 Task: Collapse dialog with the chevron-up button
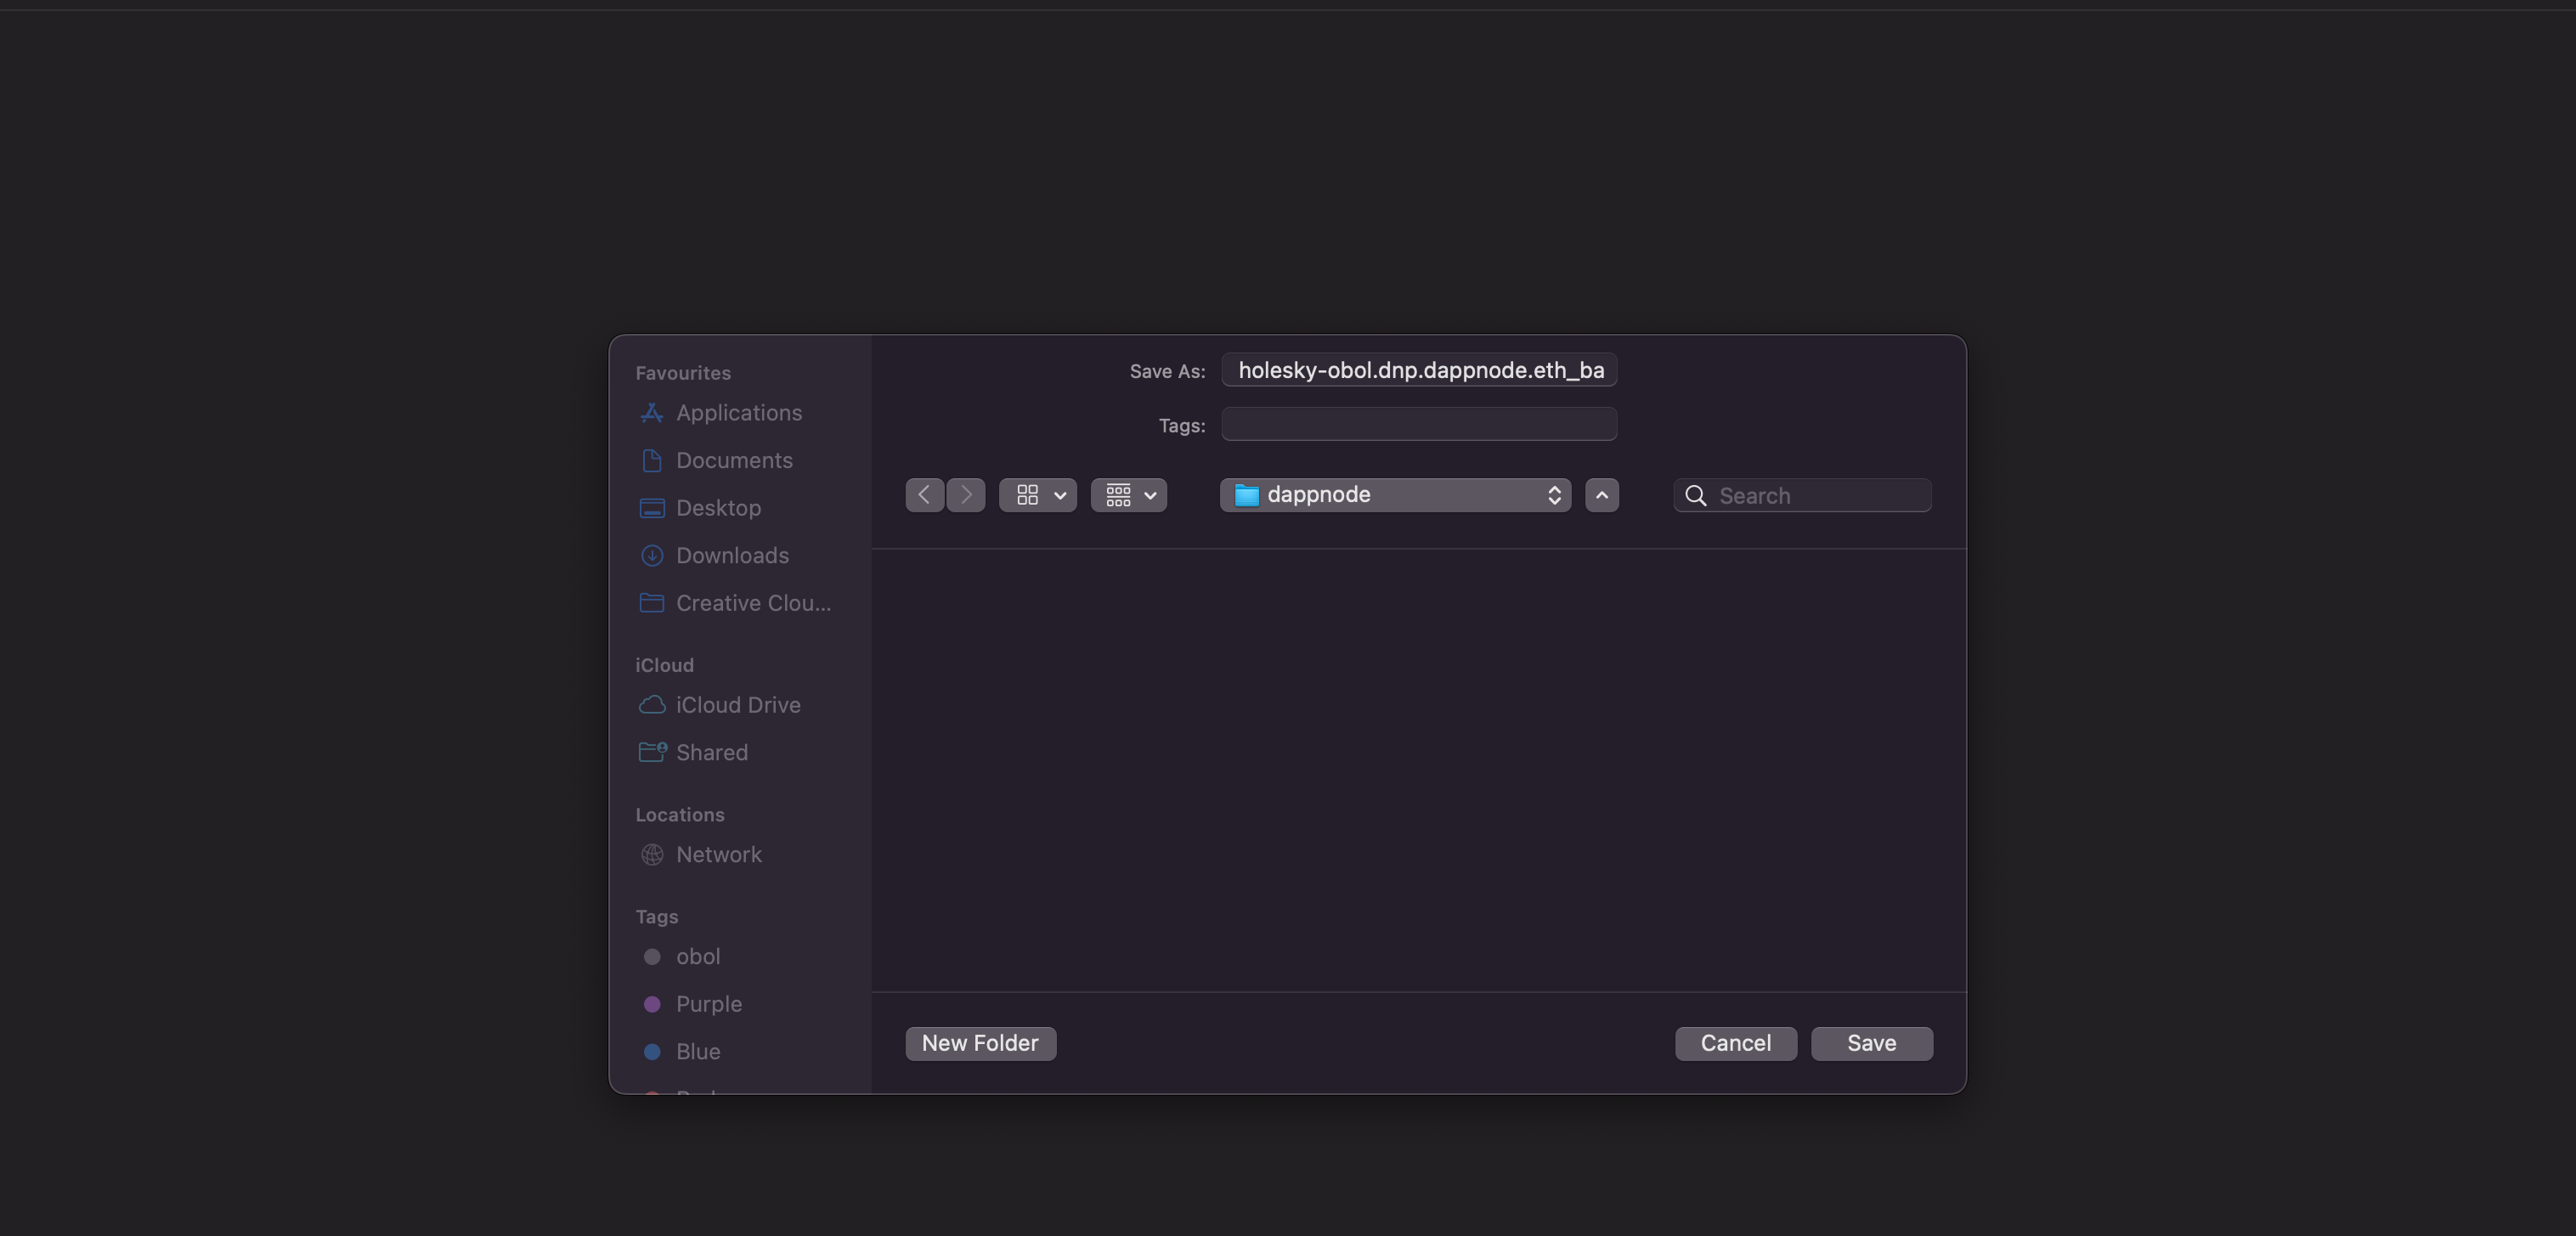(1601, 495)
